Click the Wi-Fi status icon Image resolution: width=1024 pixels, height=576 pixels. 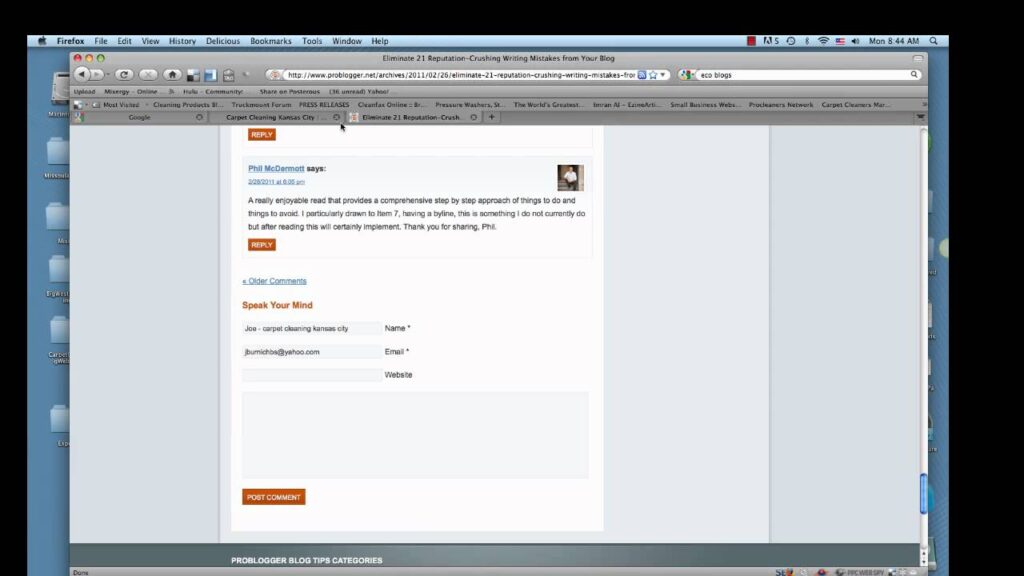click(824, 40)
